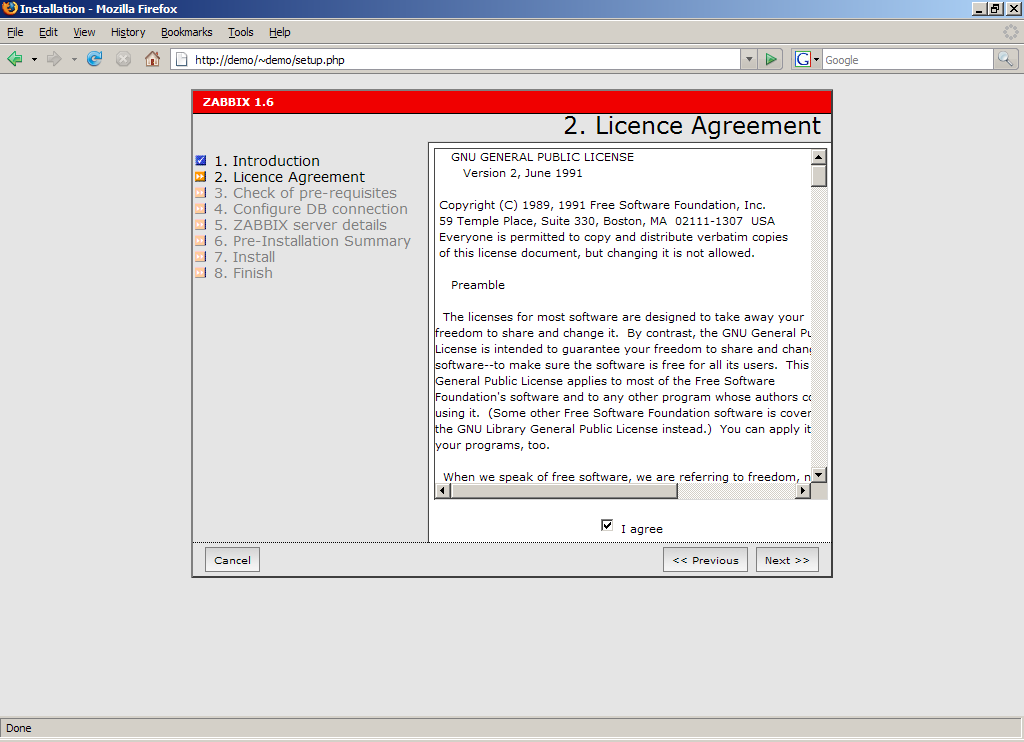The image size is (1024, 742).
Task: Click the 'GNU GENERAL PUBLIC LICENSE' title line
Action: point(542,157)
